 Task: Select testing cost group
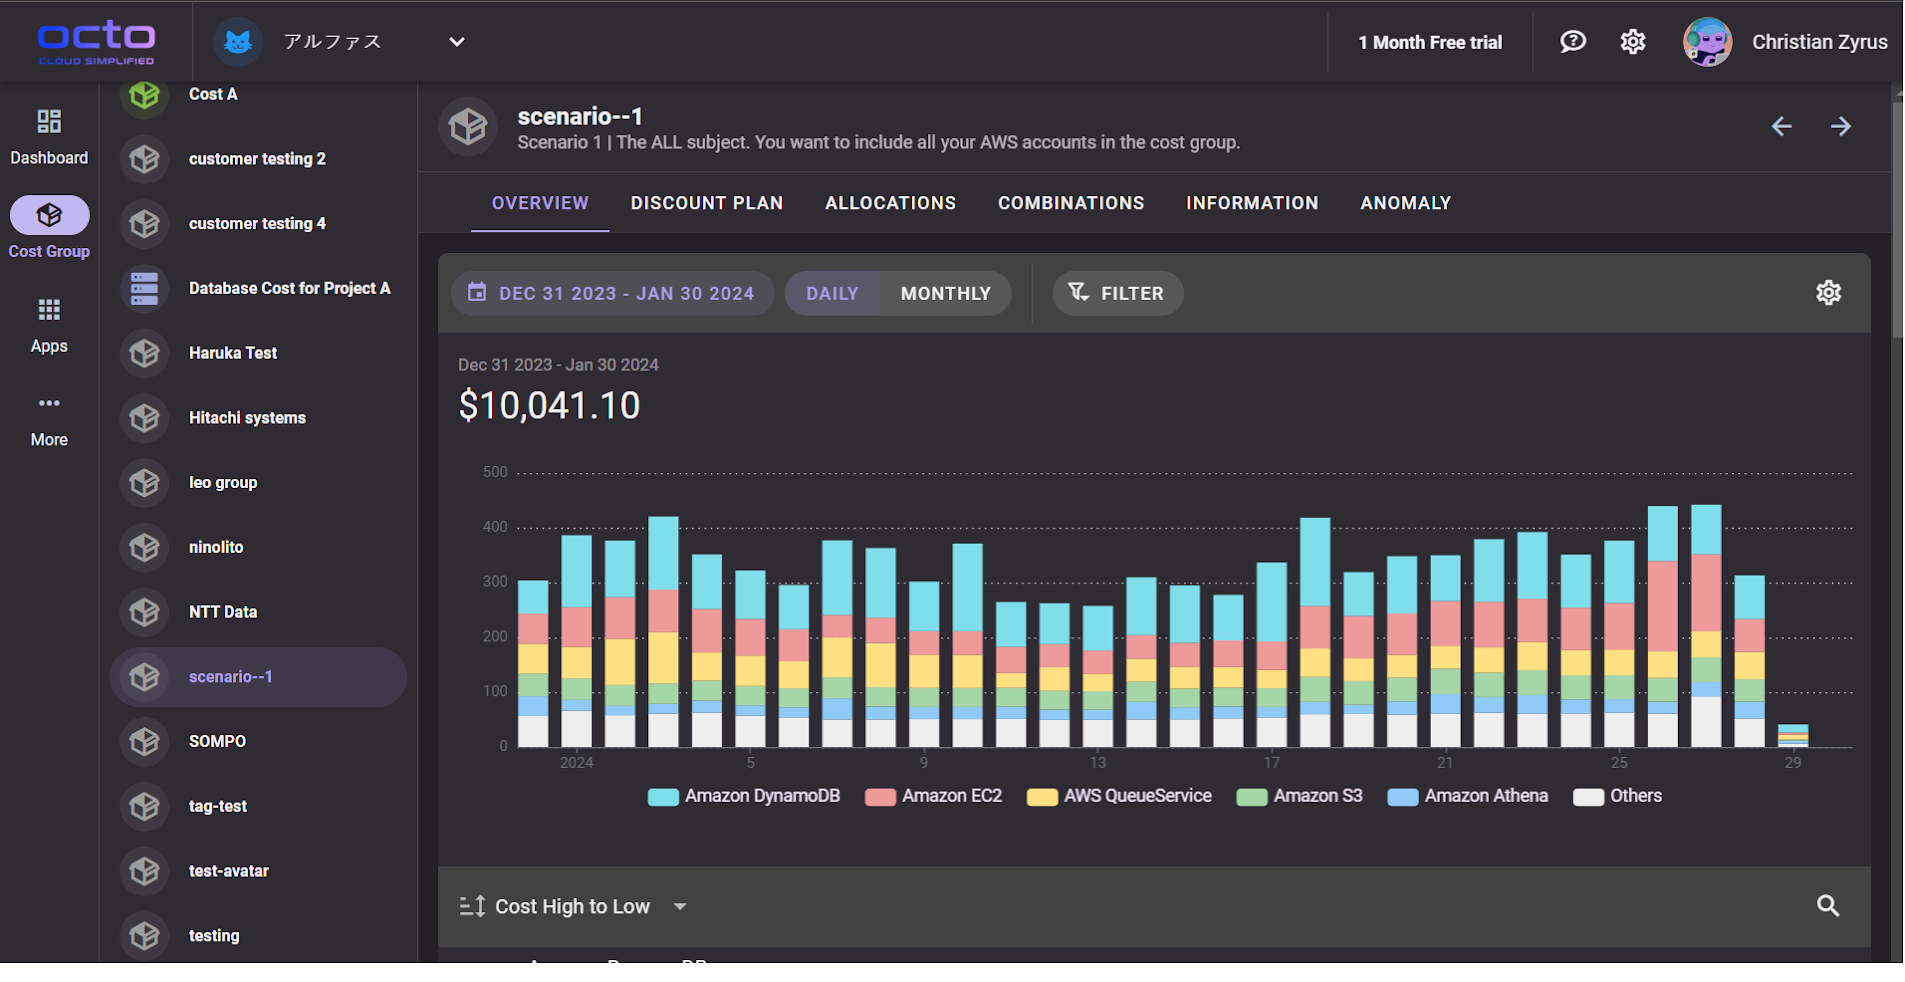coord(258,936)
